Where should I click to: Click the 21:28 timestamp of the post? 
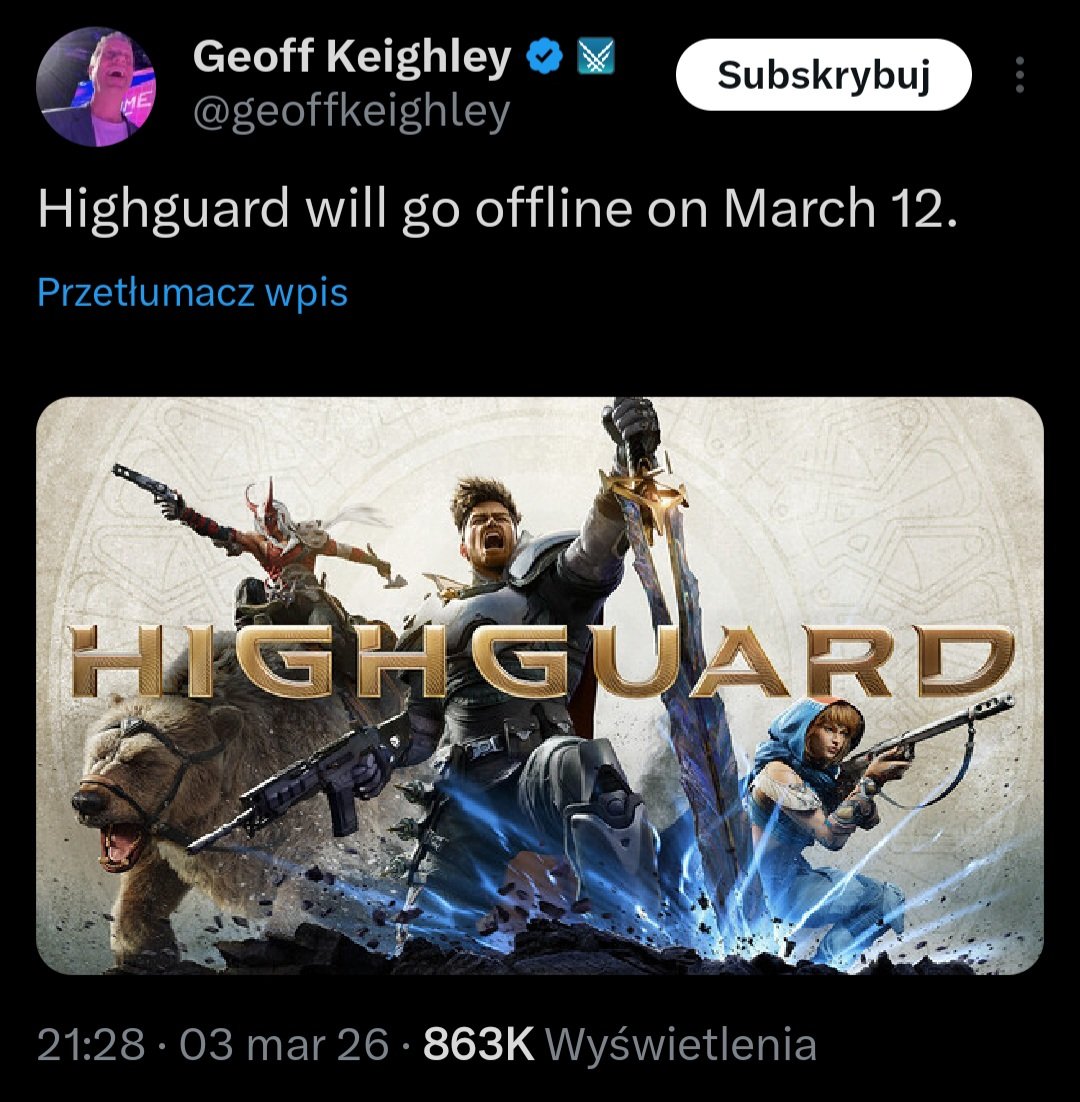point(91,1044)
